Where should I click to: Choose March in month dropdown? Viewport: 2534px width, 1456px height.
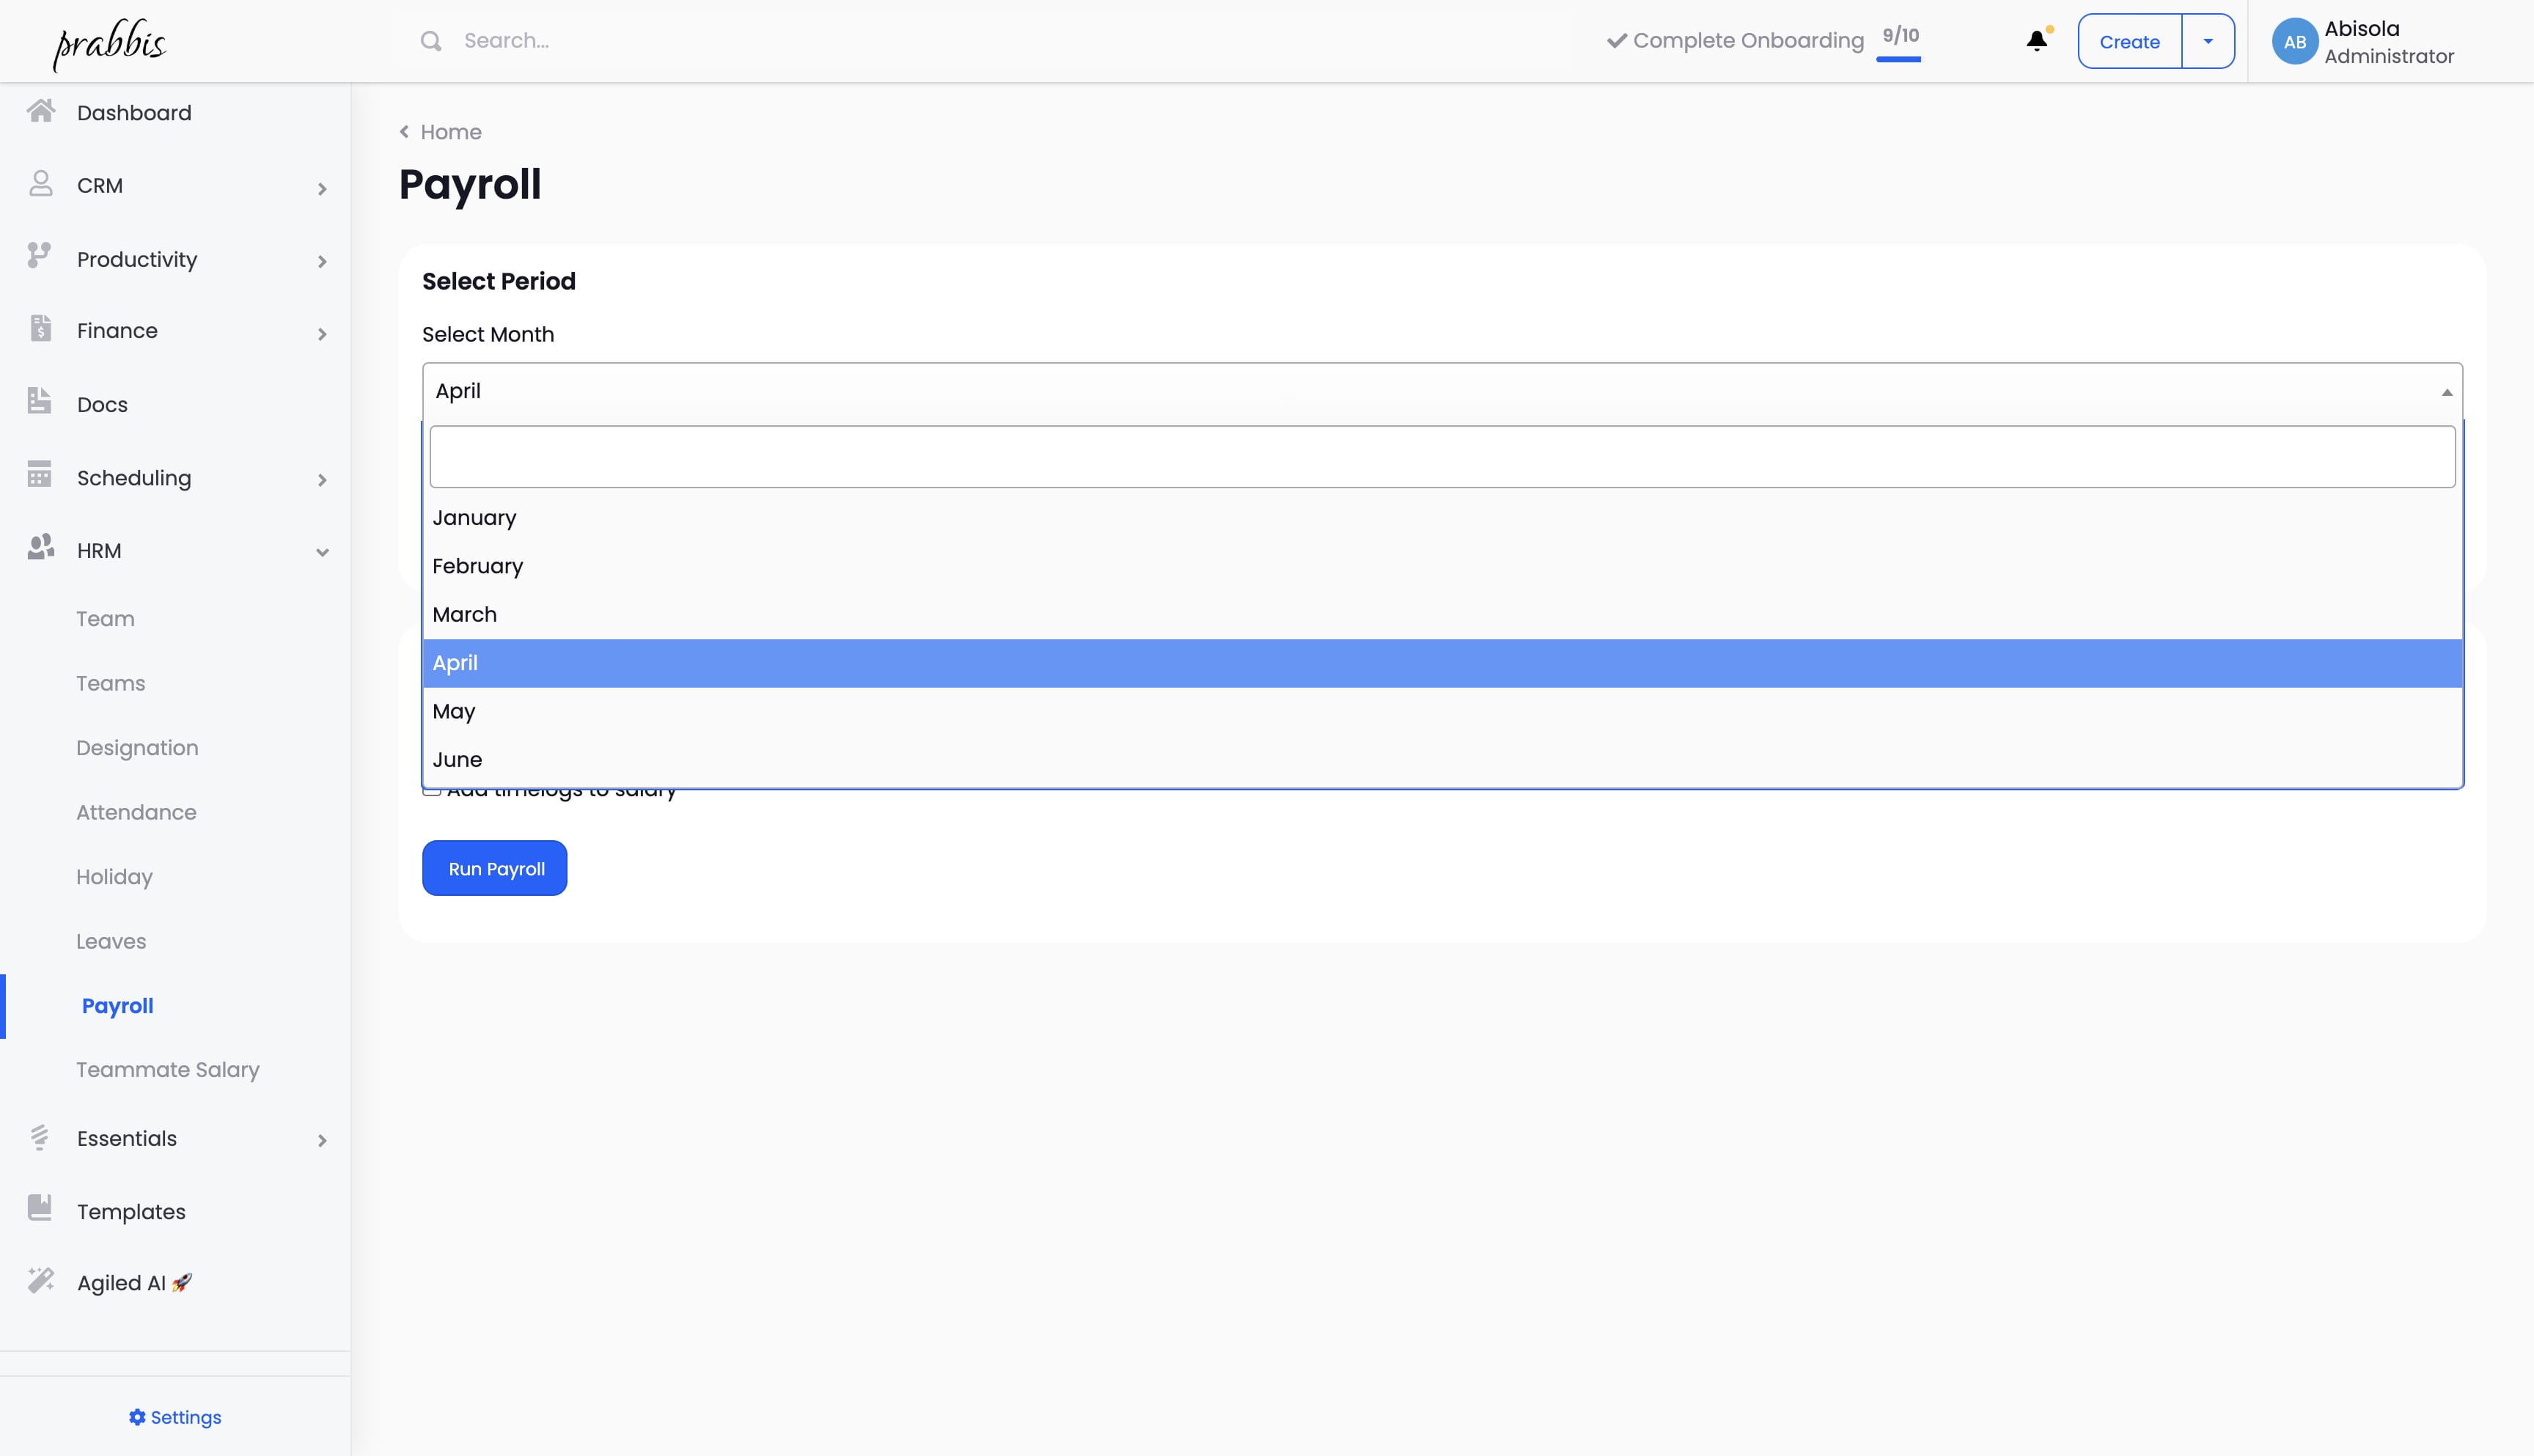[x=1442, y=615]
